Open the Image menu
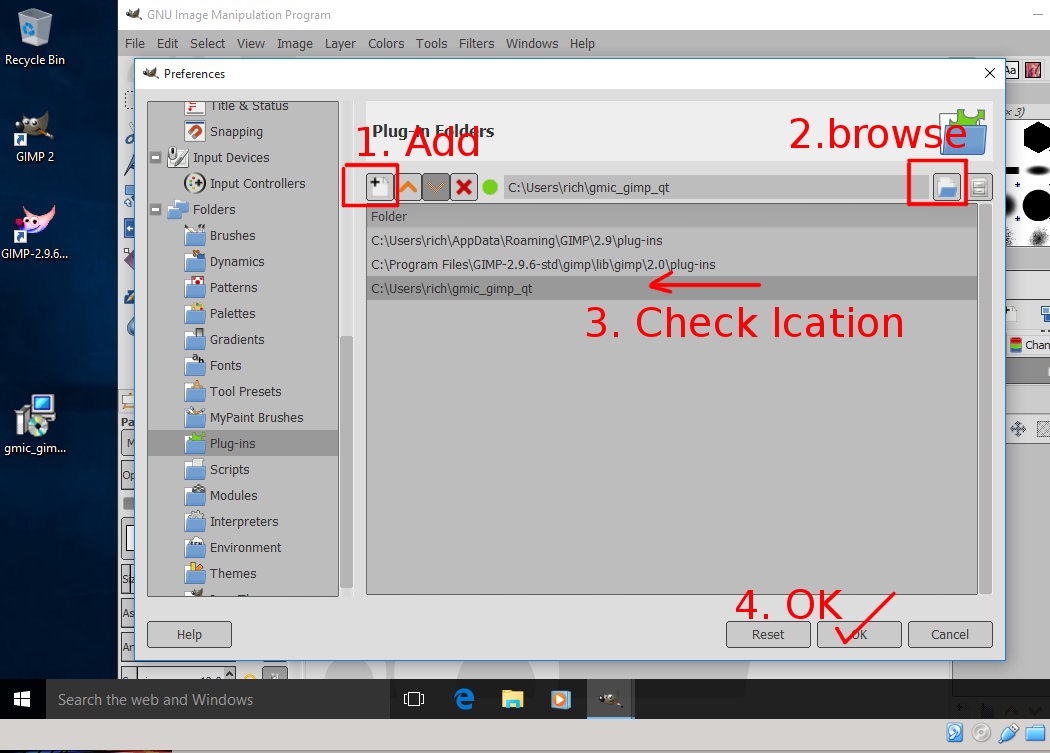Image resolution: width=1050 pixels, height=753 pixels. pos(295,44)
